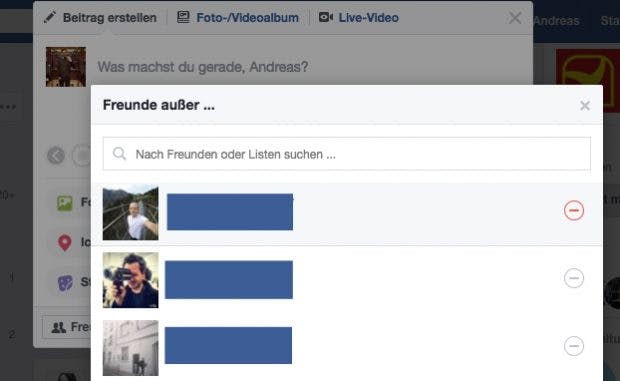Click the album icon beside Foto-/Videoalbum
The image size is (620, 381).
(x=183, y=17)
